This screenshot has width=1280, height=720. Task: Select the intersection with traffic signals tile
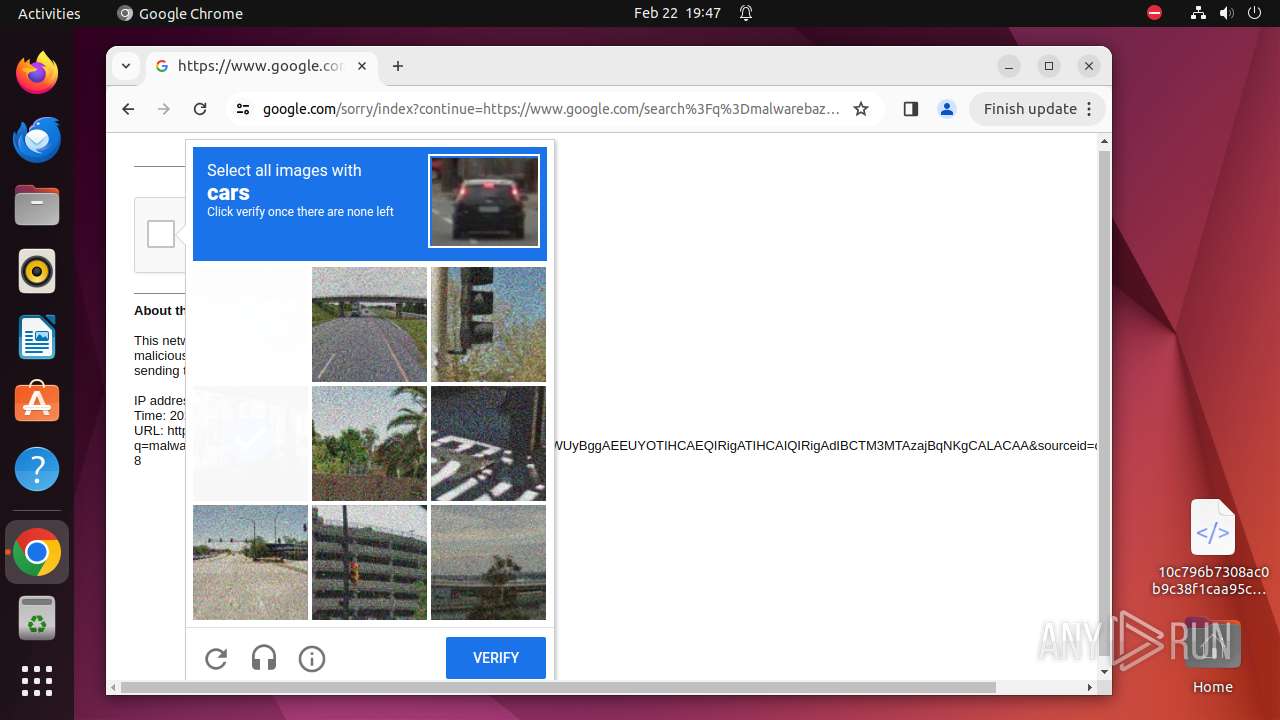250,562
